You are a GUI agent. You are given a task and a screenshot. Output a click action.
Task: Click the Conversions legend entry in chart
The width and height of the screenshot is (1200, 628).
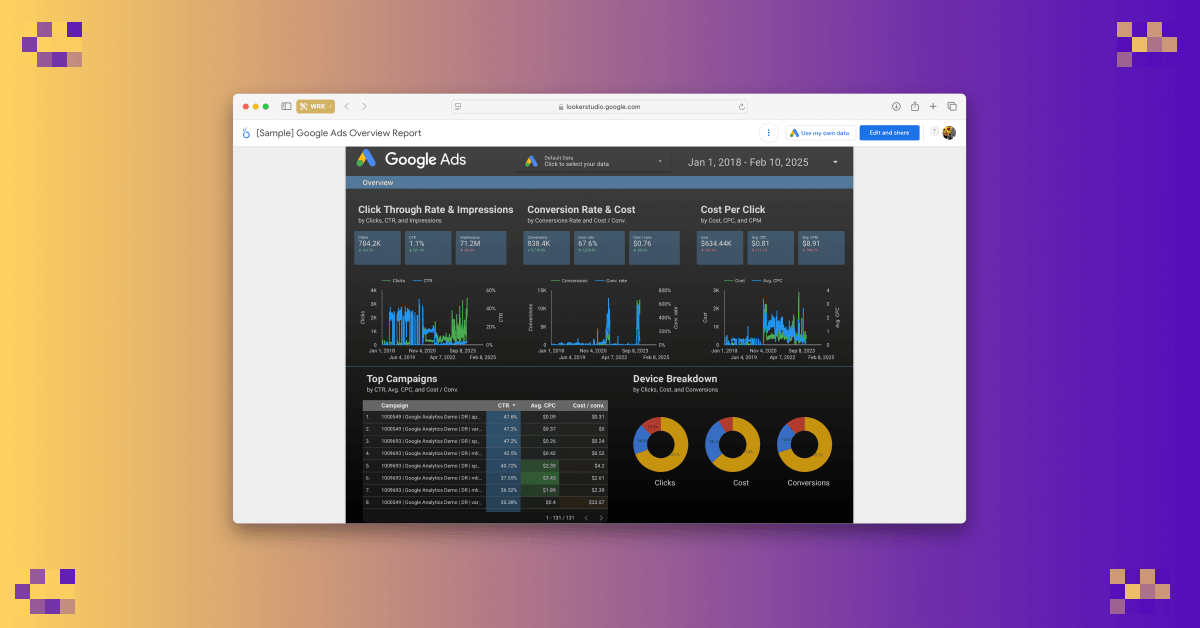tap(568, 281)
